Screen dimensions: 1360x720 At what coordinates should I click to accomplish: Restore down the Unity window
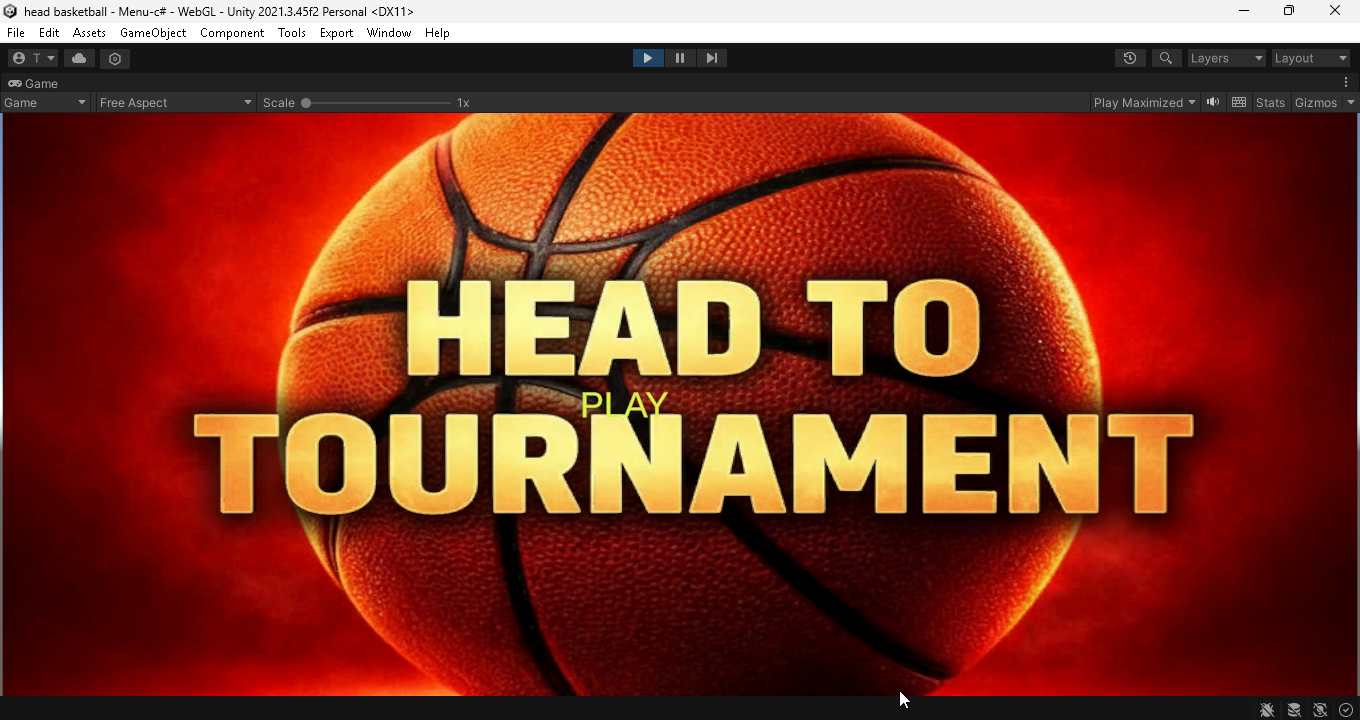click(1289, 11)
